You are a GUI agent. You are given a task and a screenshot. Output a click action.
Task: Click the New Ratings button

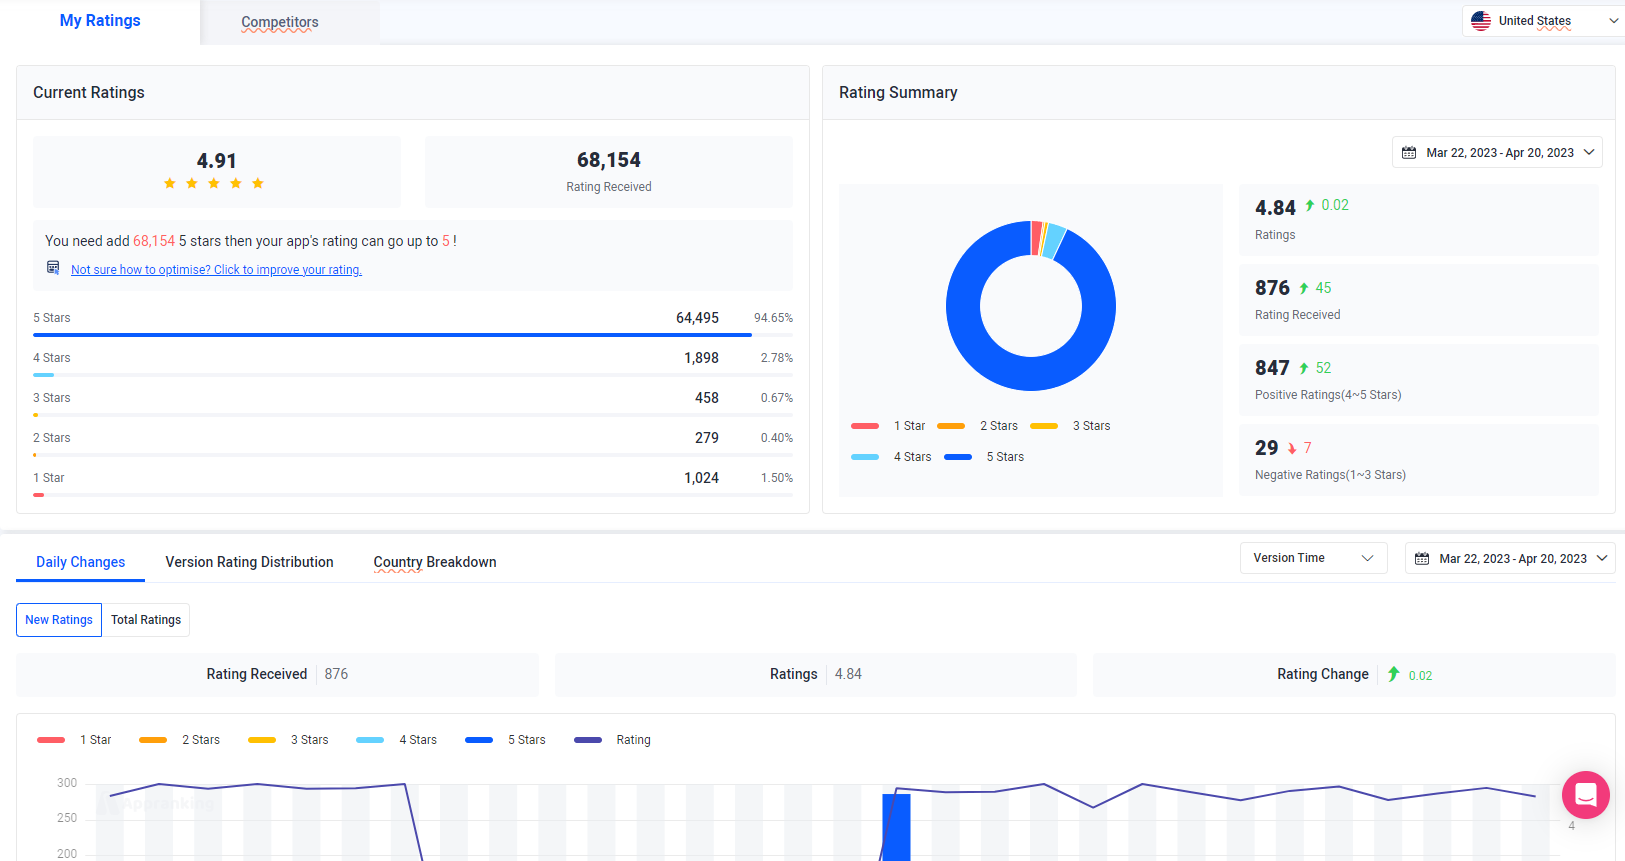[59, 620]
